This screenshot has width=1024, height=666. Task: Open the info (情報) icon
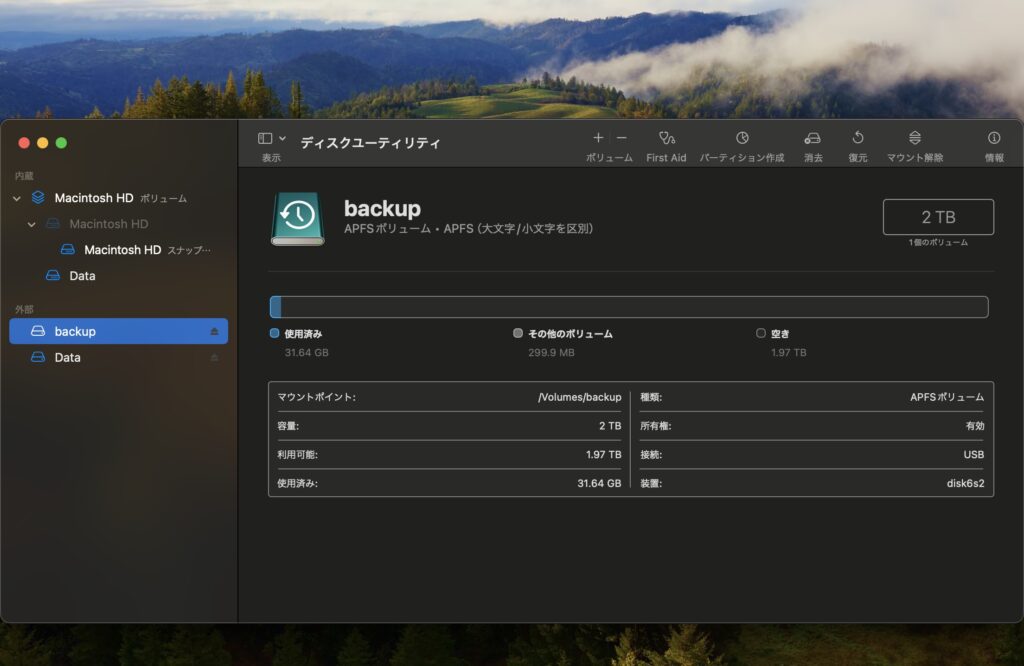point(993,138)
